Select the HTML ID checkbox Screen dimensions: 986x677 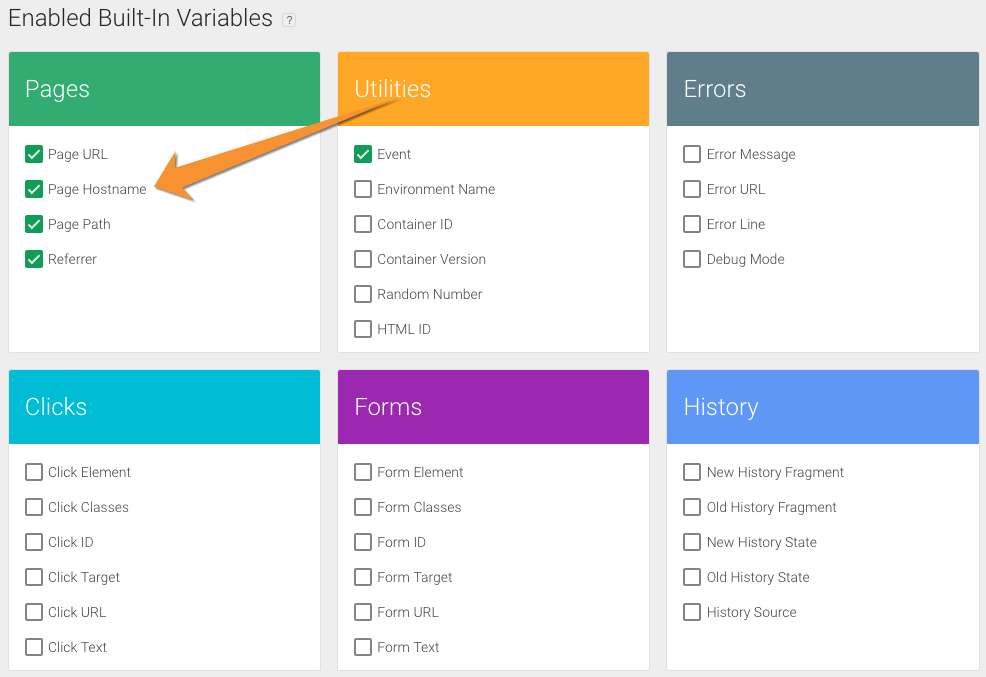point(363,329)
